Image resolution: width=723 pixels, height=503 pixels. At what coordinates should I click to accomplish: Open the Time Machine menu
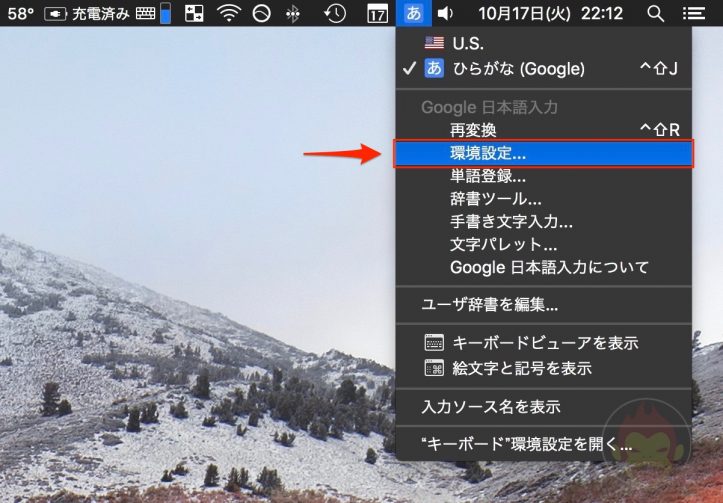coord(335,14)
